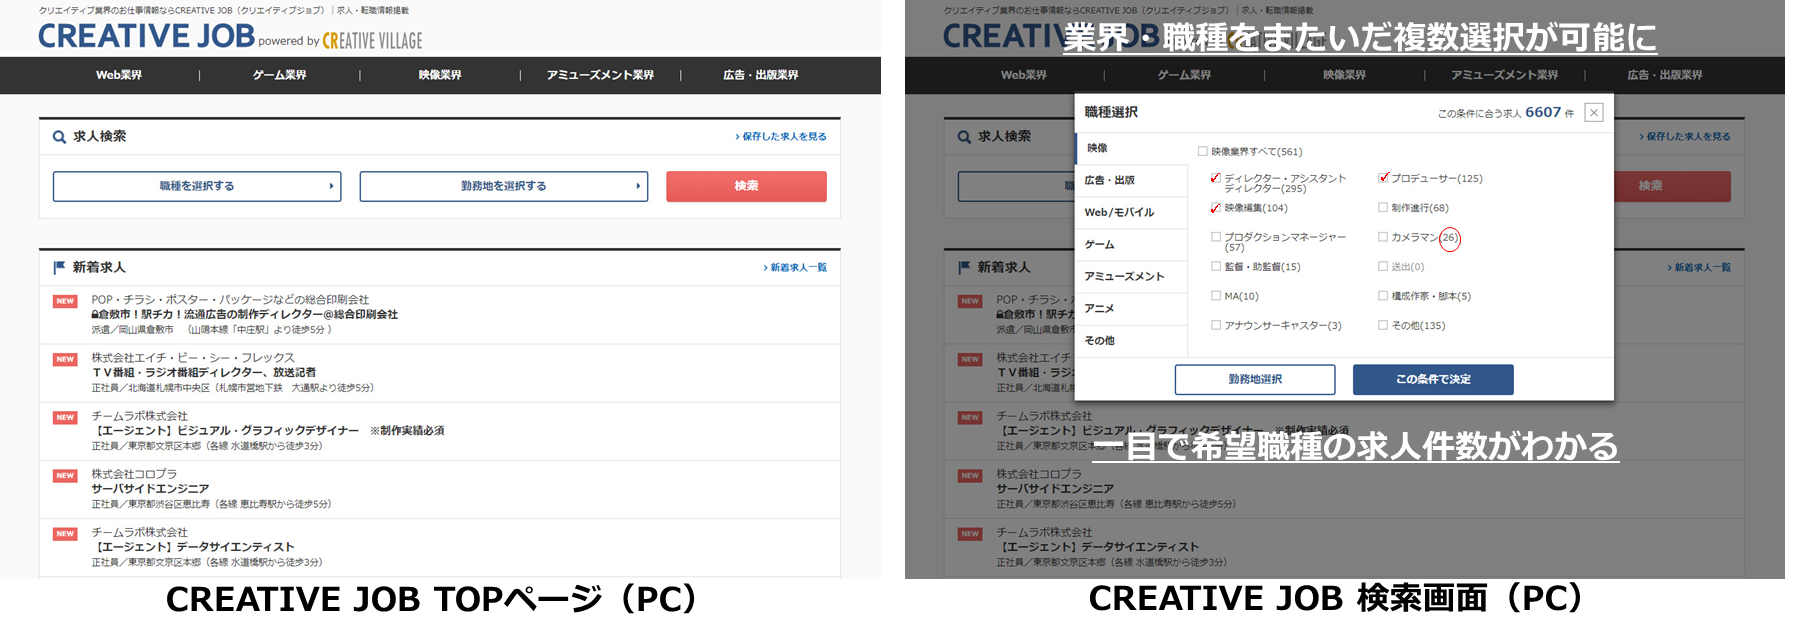
Task: Check the 映像業界すべて(561) checkbox
Action: pyautogui.click(x=1203, y=152)
